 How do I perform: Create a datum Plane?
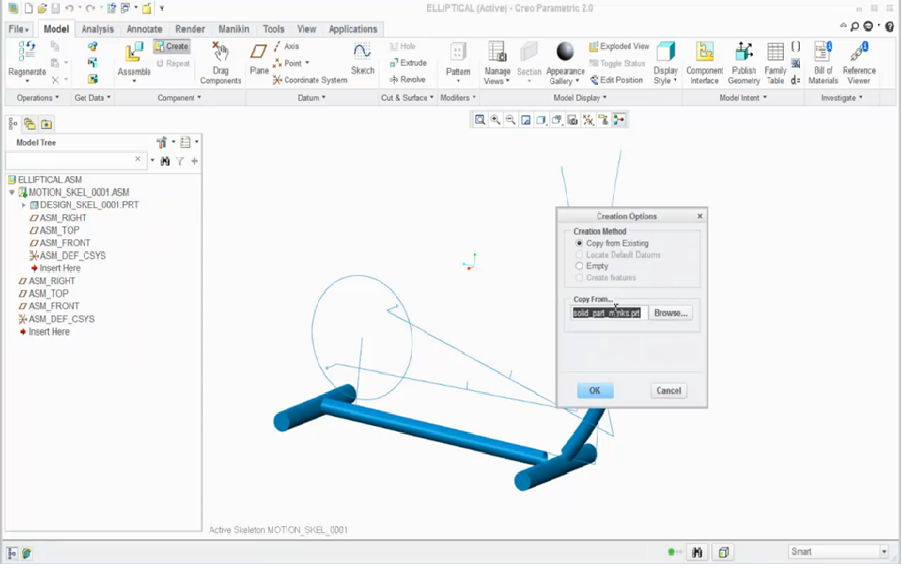click(259, 59)
